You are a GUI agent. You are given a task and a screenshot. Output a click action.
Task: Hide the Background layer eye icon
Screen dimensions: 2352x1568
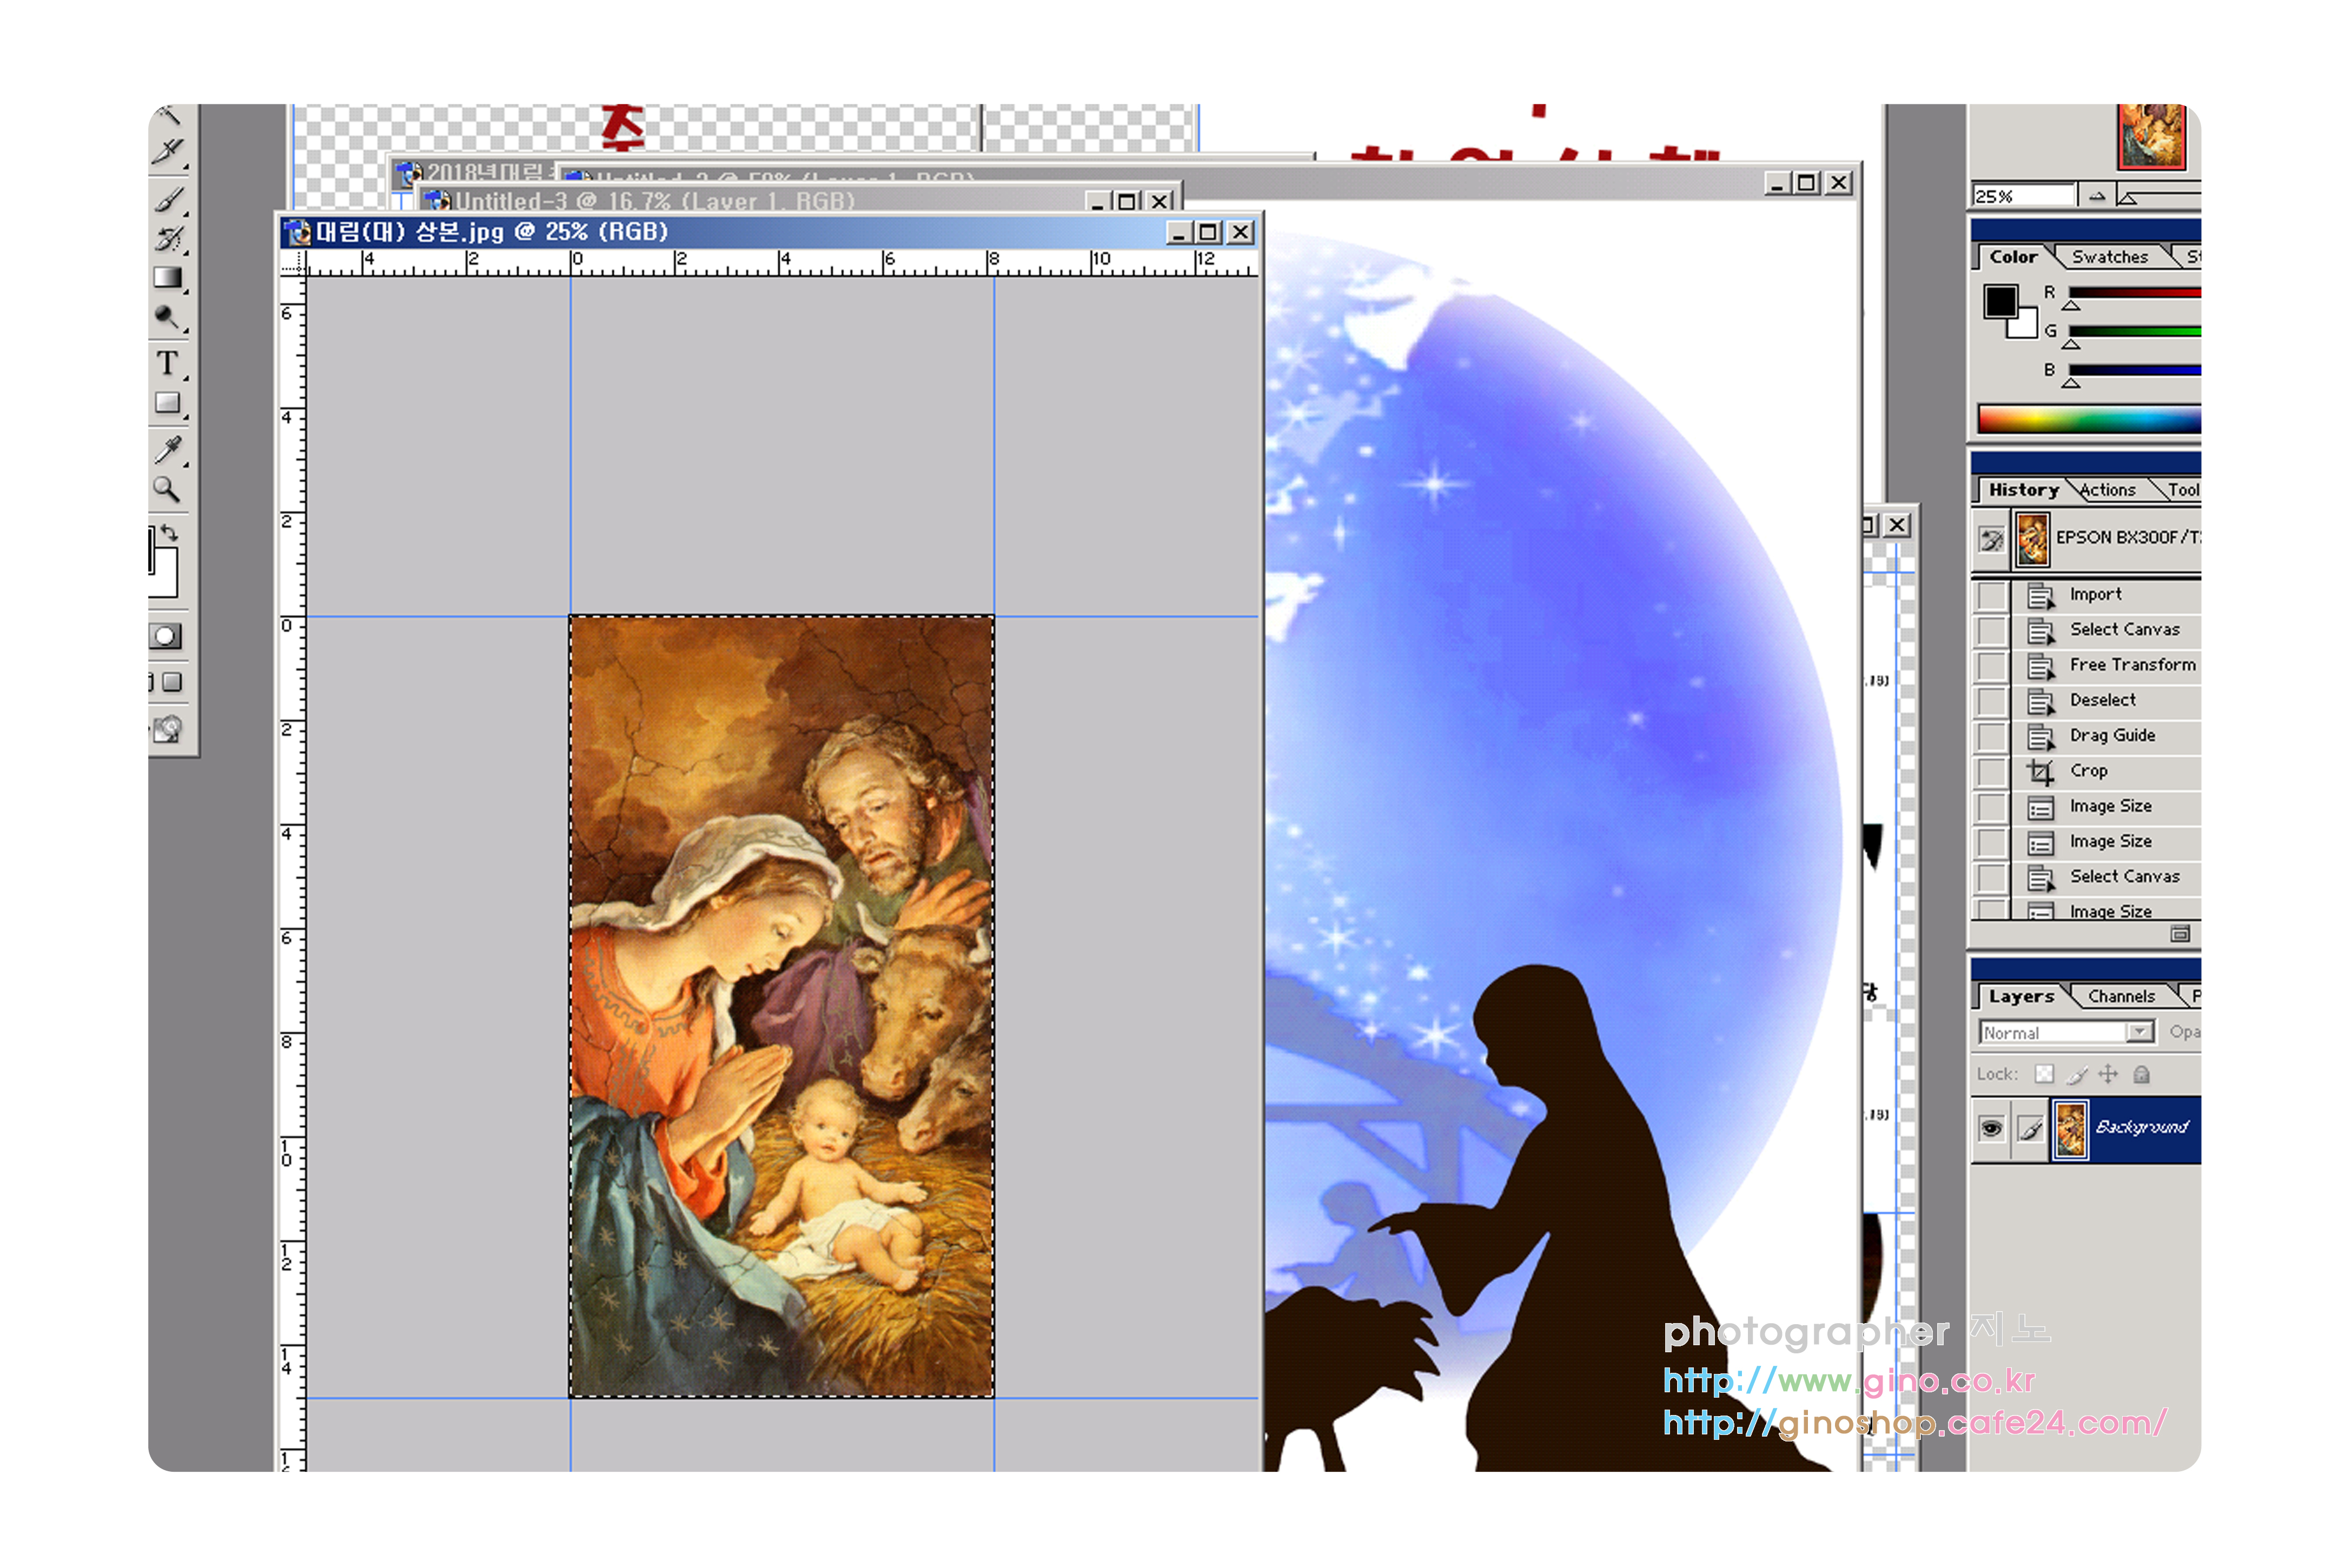click(1991, 1129)
